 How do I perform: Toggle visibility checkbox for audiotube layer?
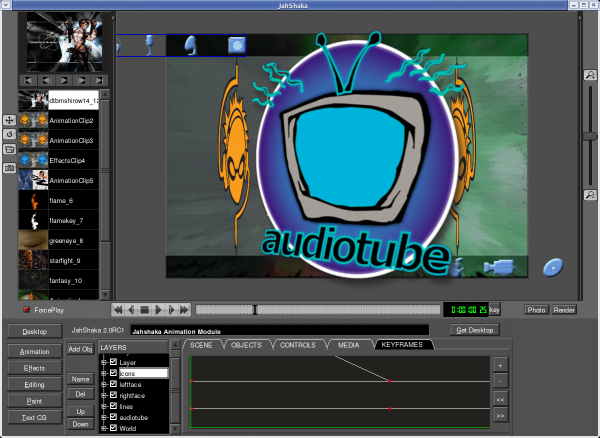point(113,417)
